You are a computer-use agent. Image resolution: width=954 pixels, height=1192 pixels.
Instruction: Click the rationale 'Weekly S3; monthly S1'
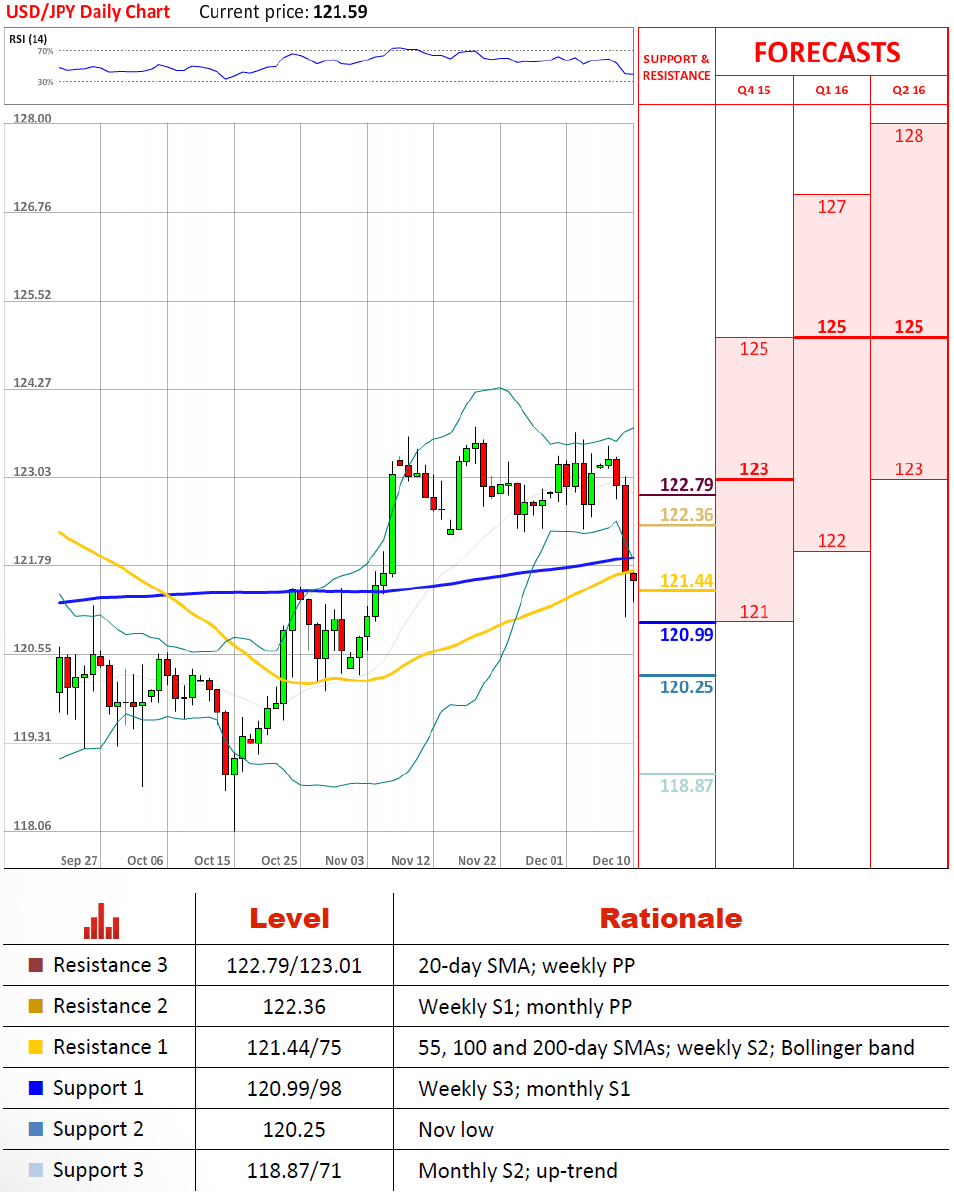(525, 1089)
